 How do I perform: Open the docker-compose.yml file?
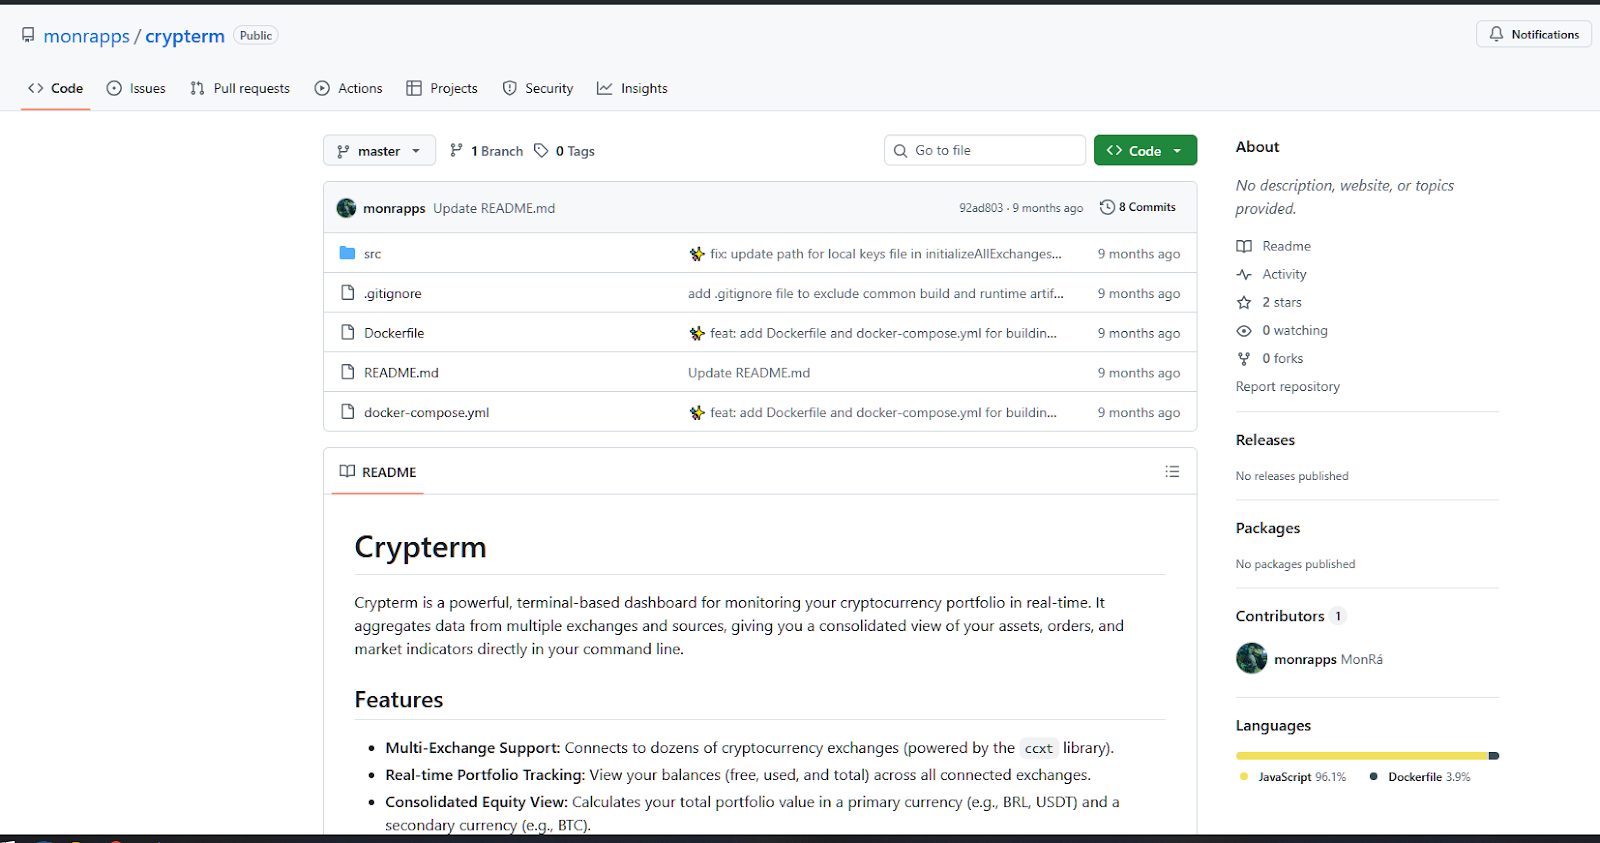coord(426,412)
